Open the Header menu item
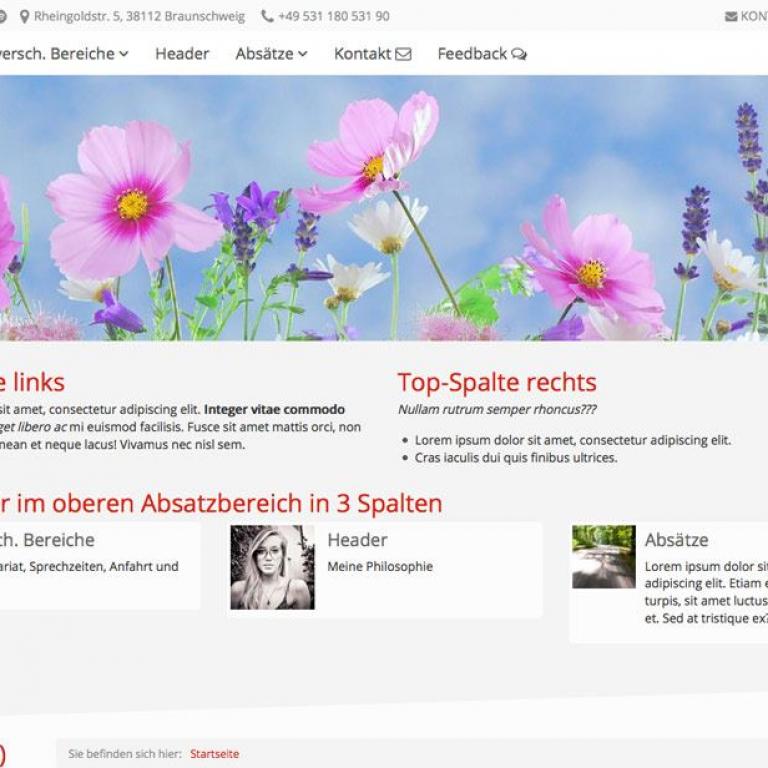Viewport: 768px width, 768px height. click(182, 54)
